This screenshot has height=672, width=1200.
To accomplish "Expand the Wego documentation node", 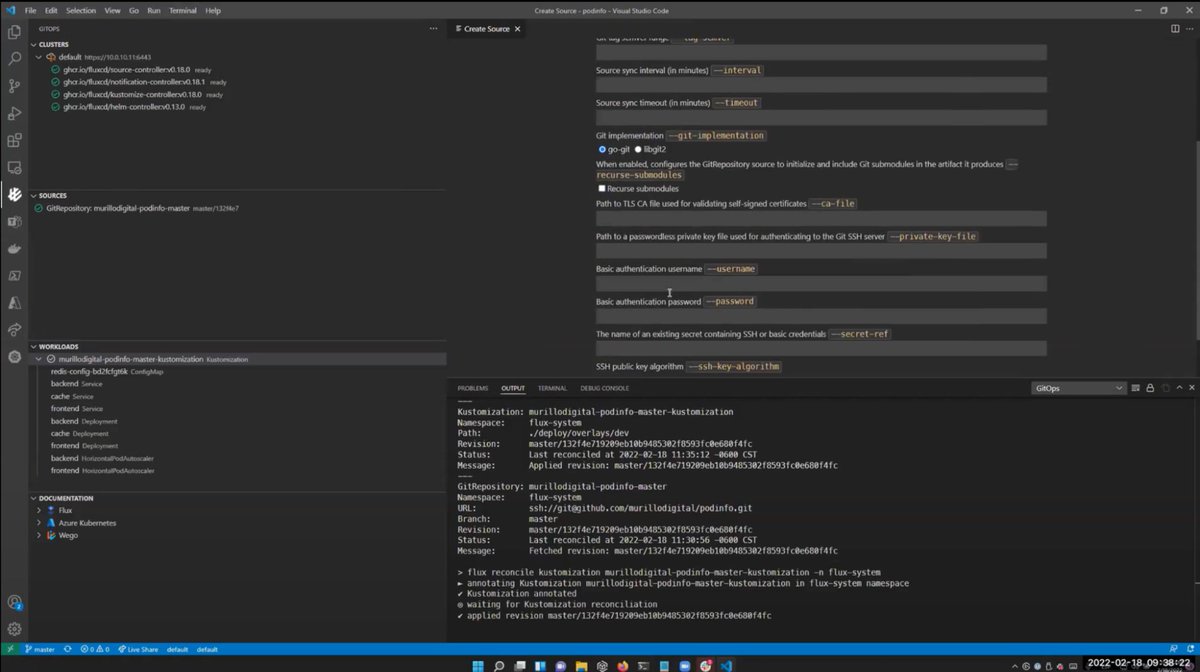I will click(x=39, y=535).
